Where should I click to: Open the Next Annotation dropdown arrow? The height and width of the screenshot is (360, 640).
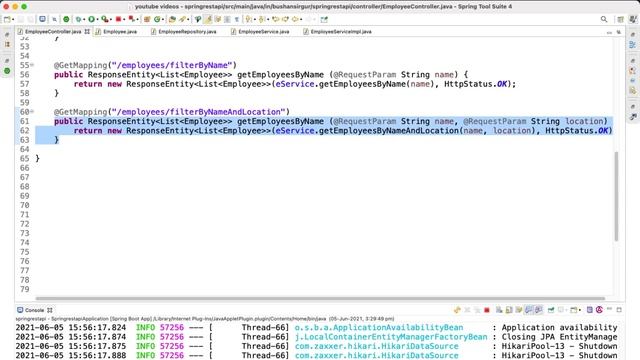coord(254,19)
